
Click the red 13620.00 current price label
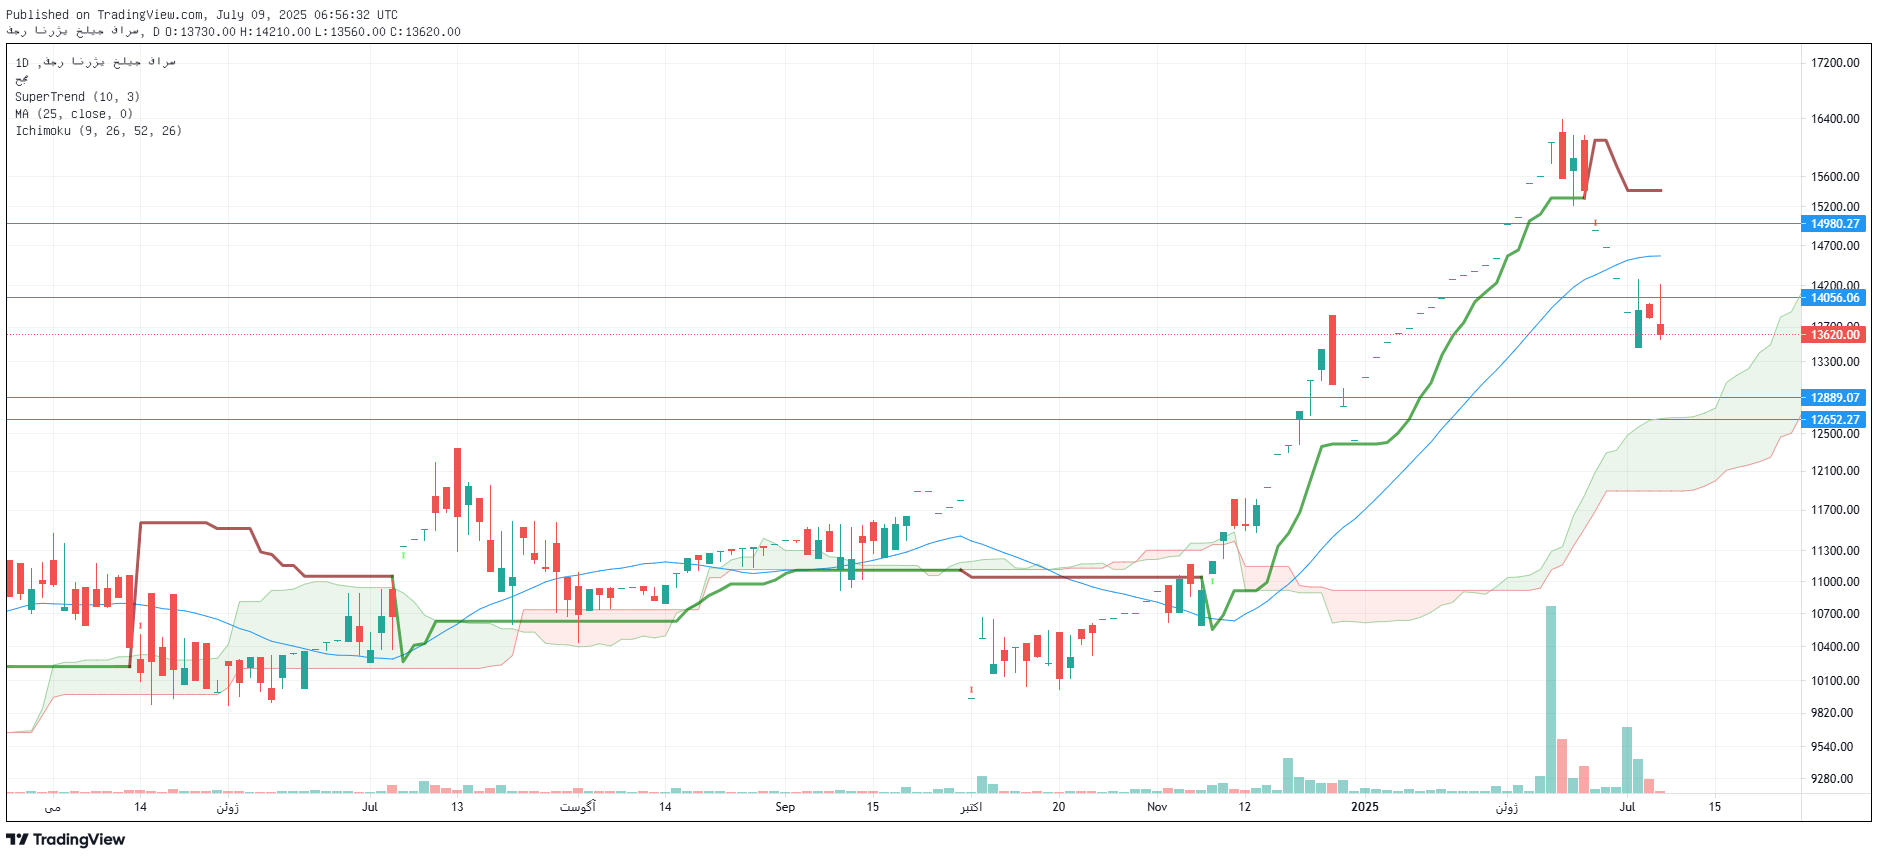click(x=1834, y=335)
